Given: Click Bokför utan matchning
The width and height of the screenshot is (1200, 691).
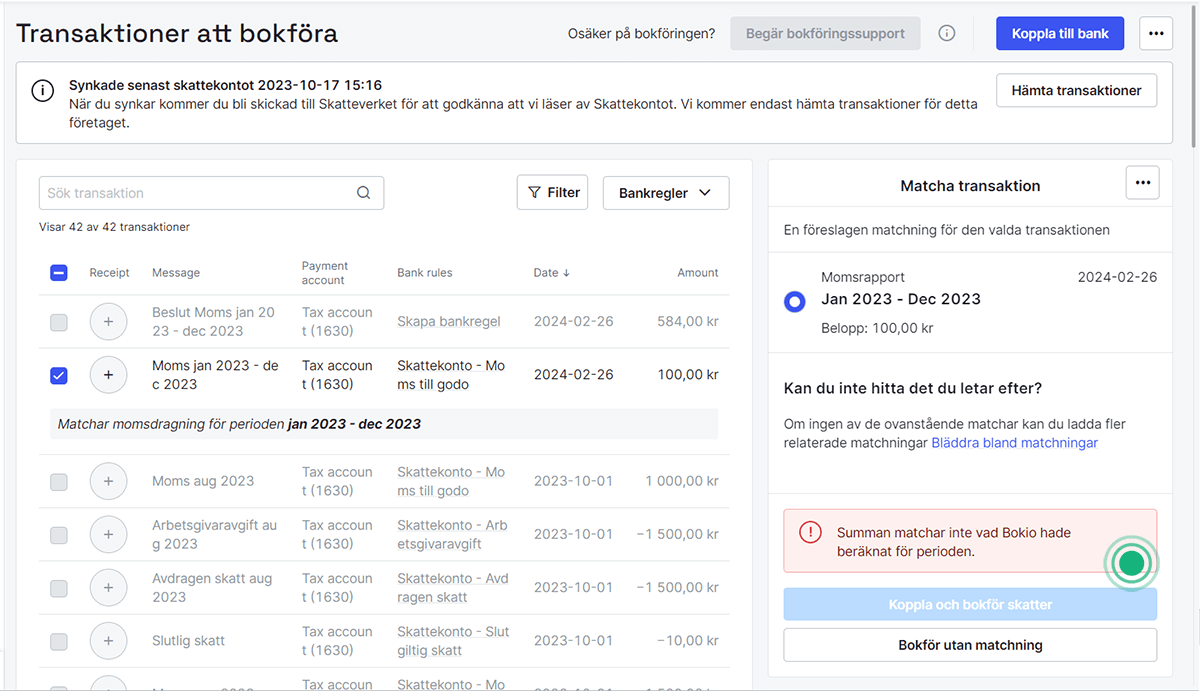Looking at the screenshot, I should [x=969, y=645].
